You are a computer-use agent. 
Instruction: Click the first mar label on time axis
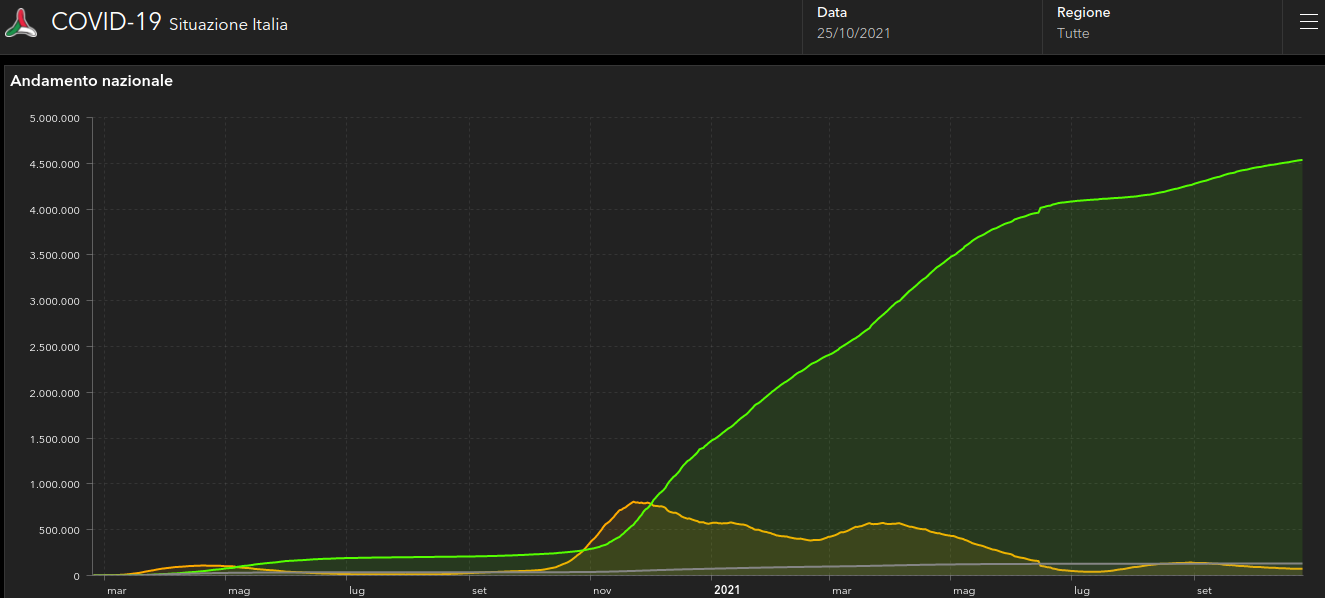[x=116, y=591]
